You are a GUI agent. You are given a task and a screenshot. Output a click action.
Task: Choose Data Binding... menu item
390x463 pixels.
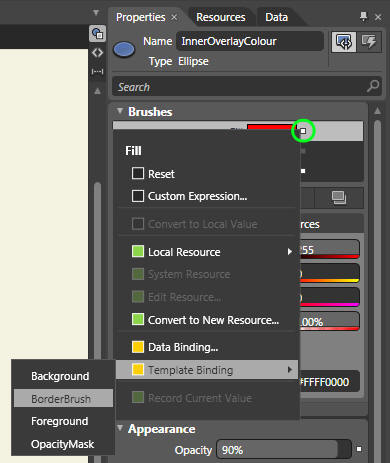click(x=207, y=347)
